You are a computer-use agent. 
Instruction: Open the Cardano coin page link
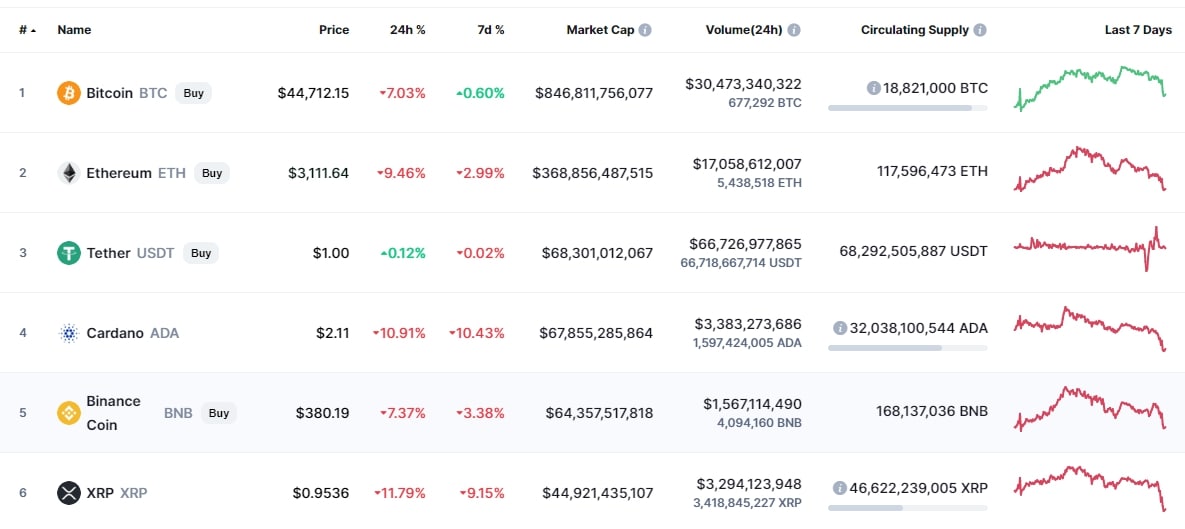click(115, 333)
